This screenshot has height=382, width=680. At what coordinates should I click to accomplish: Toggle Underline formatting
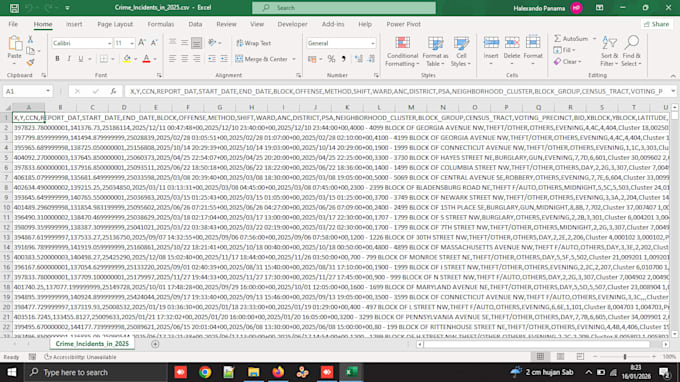[x=81, y=59]
